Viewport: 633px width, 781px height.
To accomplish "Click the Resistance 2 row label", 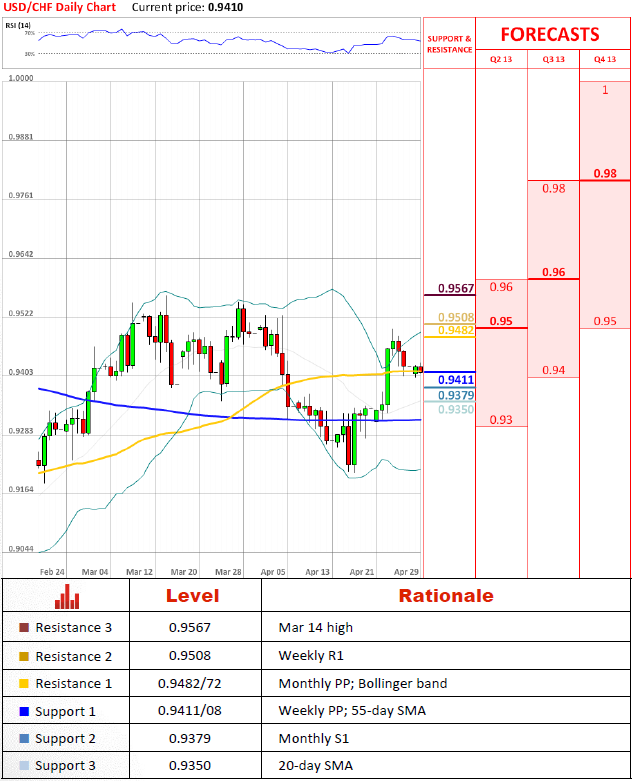I will 74,656.
